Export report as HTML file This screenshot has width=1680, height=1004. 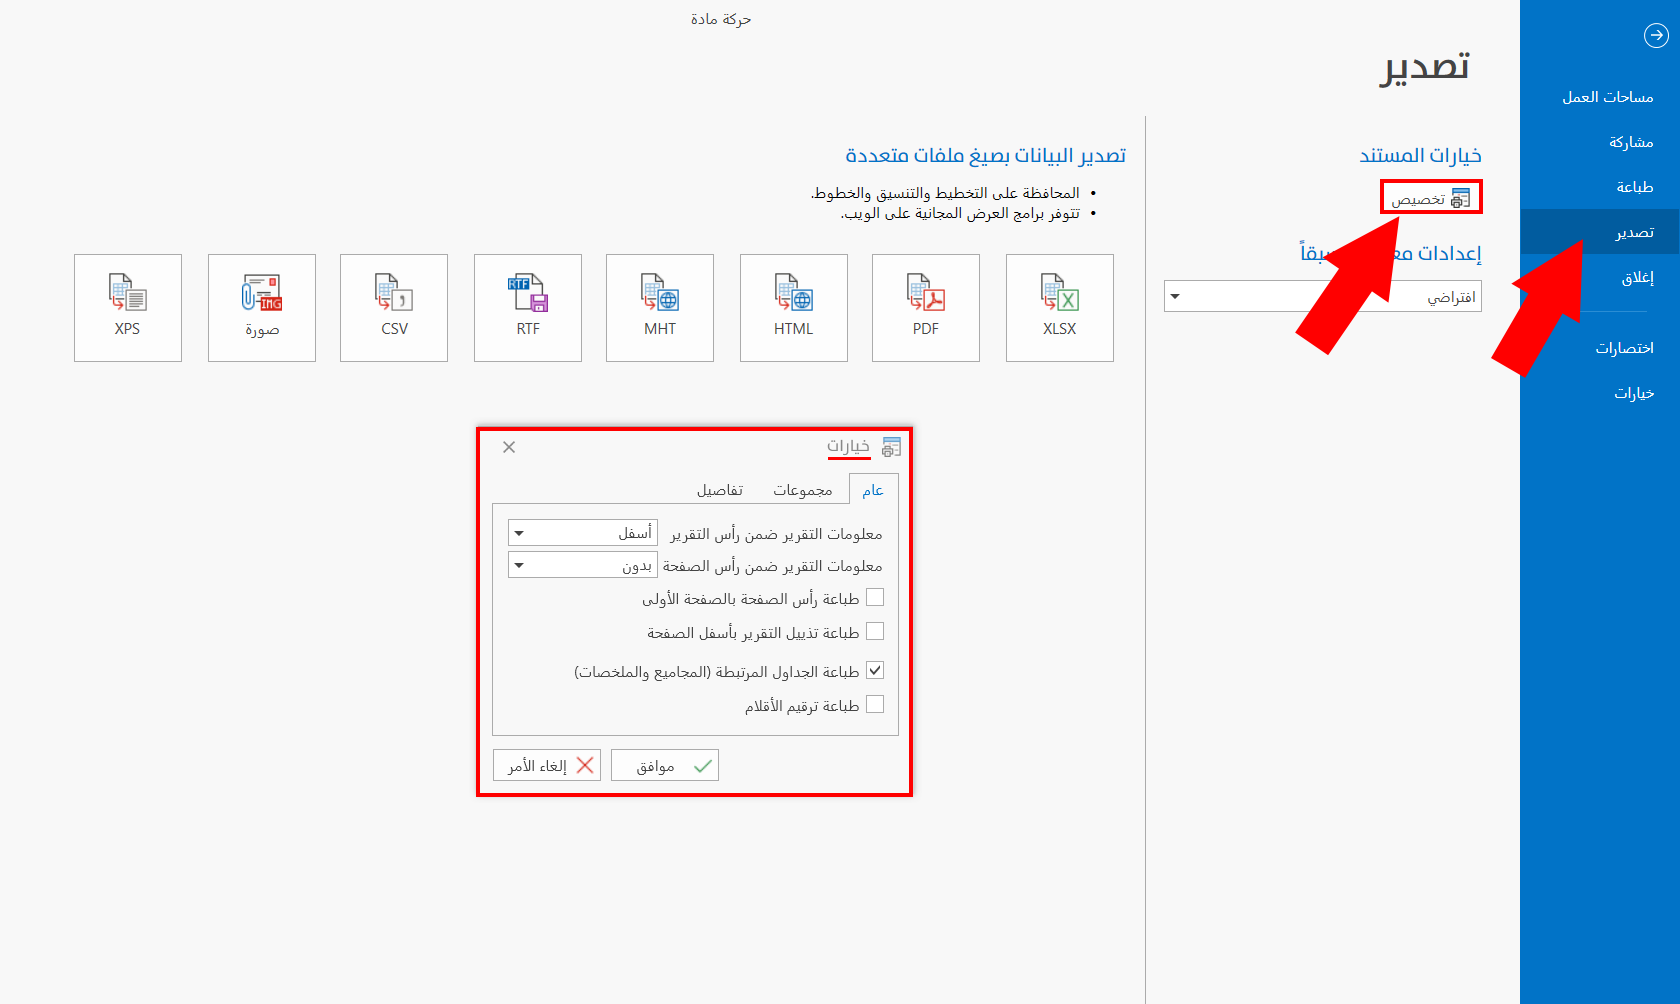[793, 308]
